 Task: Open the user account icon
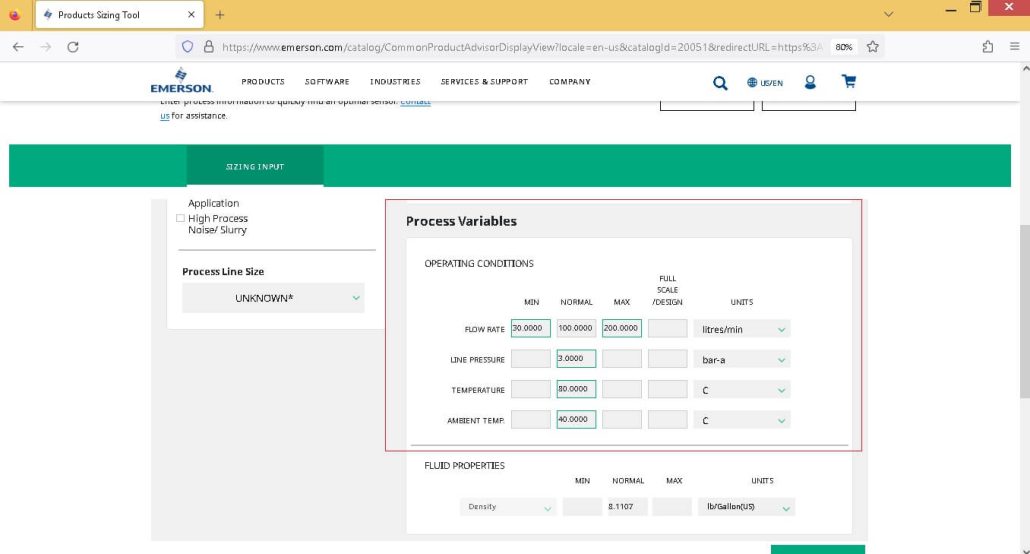click(x=810, y=82)
